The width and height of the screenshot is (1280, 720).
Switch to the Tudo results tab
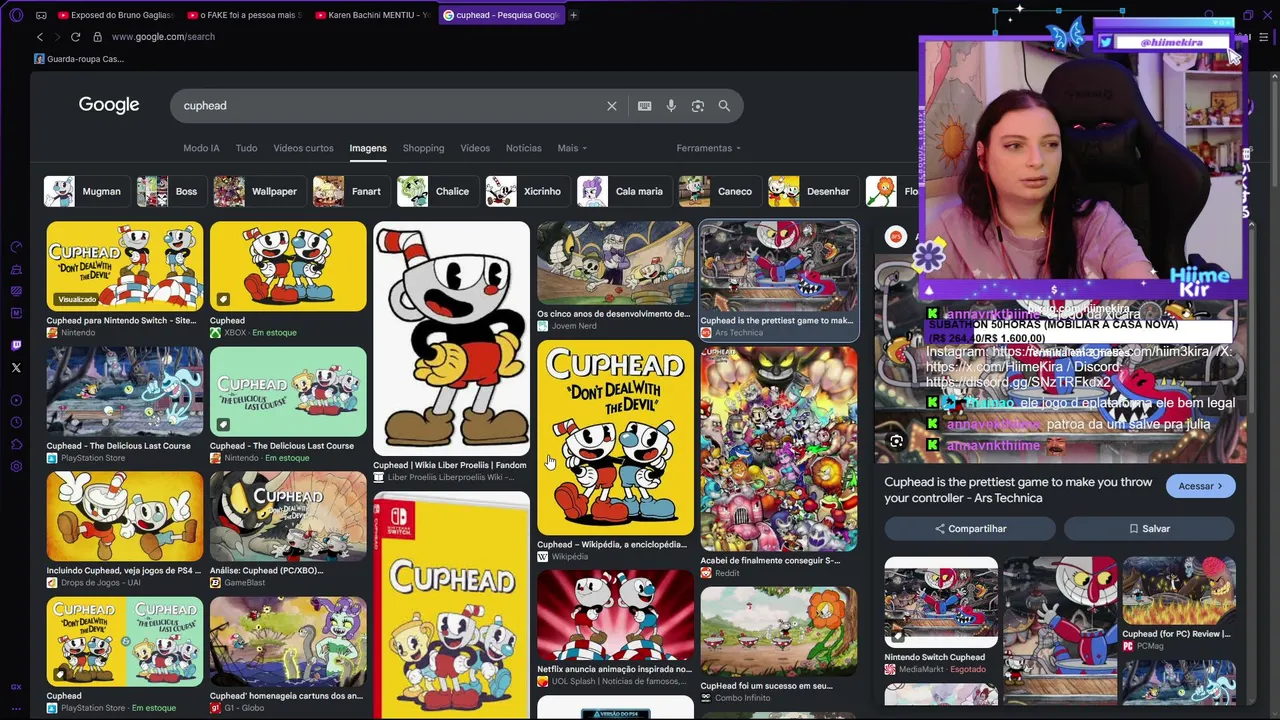point(246,148)
